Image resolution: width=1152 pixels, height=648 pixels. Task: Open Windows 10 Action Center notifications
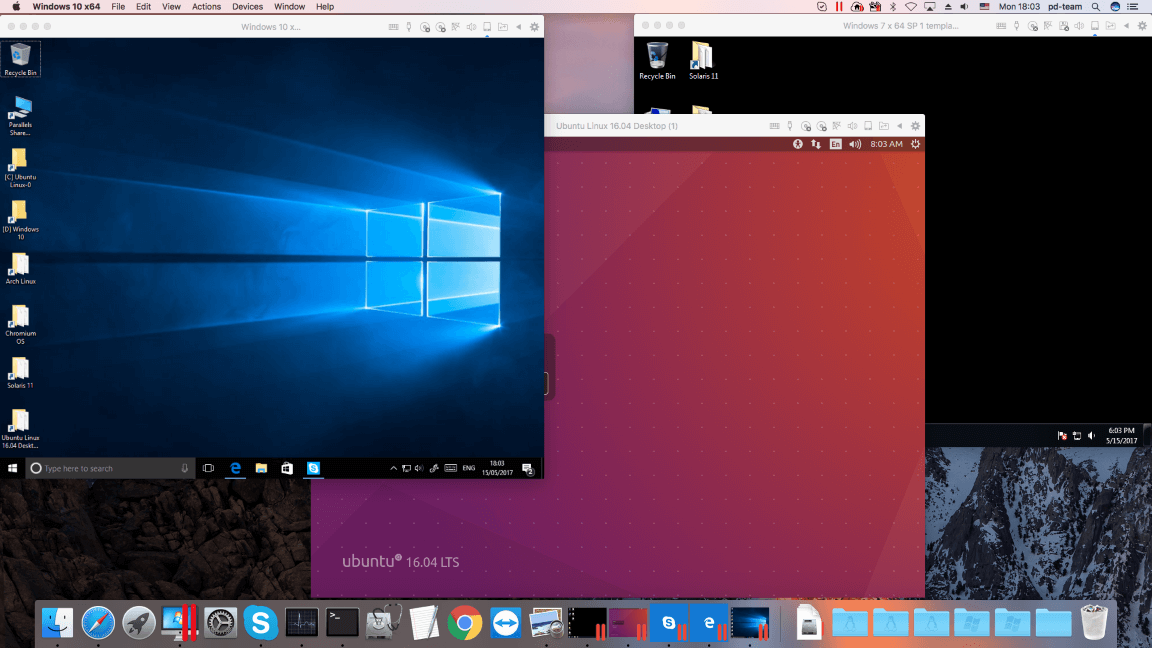(x=528, y=468)
